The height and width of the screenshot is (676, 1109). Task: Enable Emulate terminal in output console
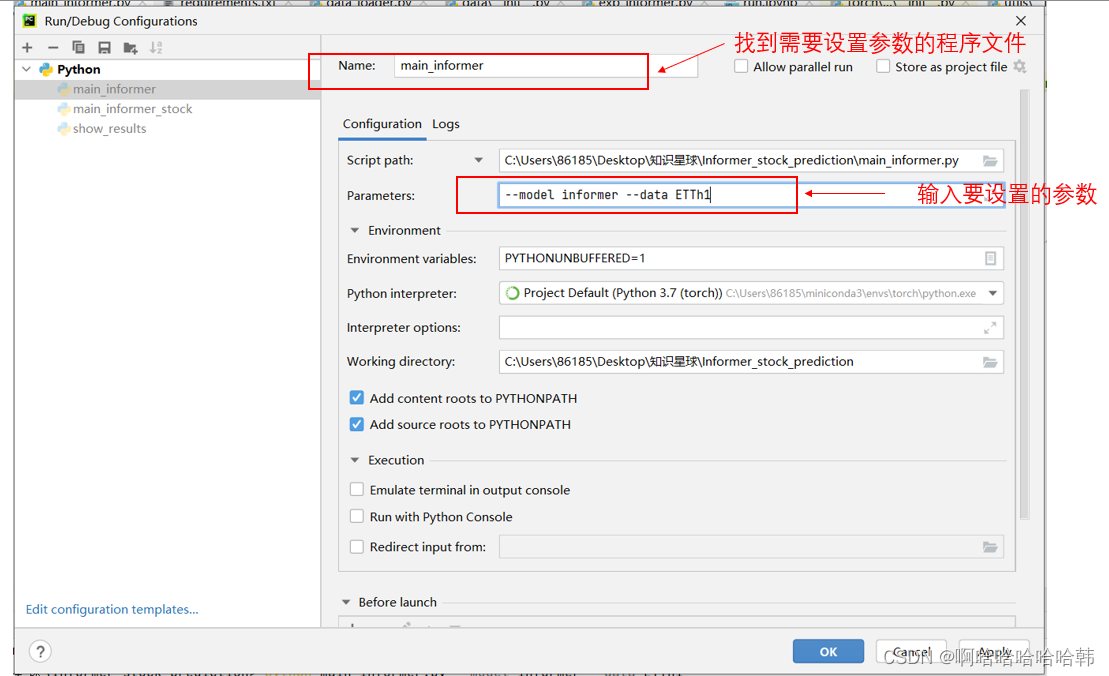click(x=356, y=489)
